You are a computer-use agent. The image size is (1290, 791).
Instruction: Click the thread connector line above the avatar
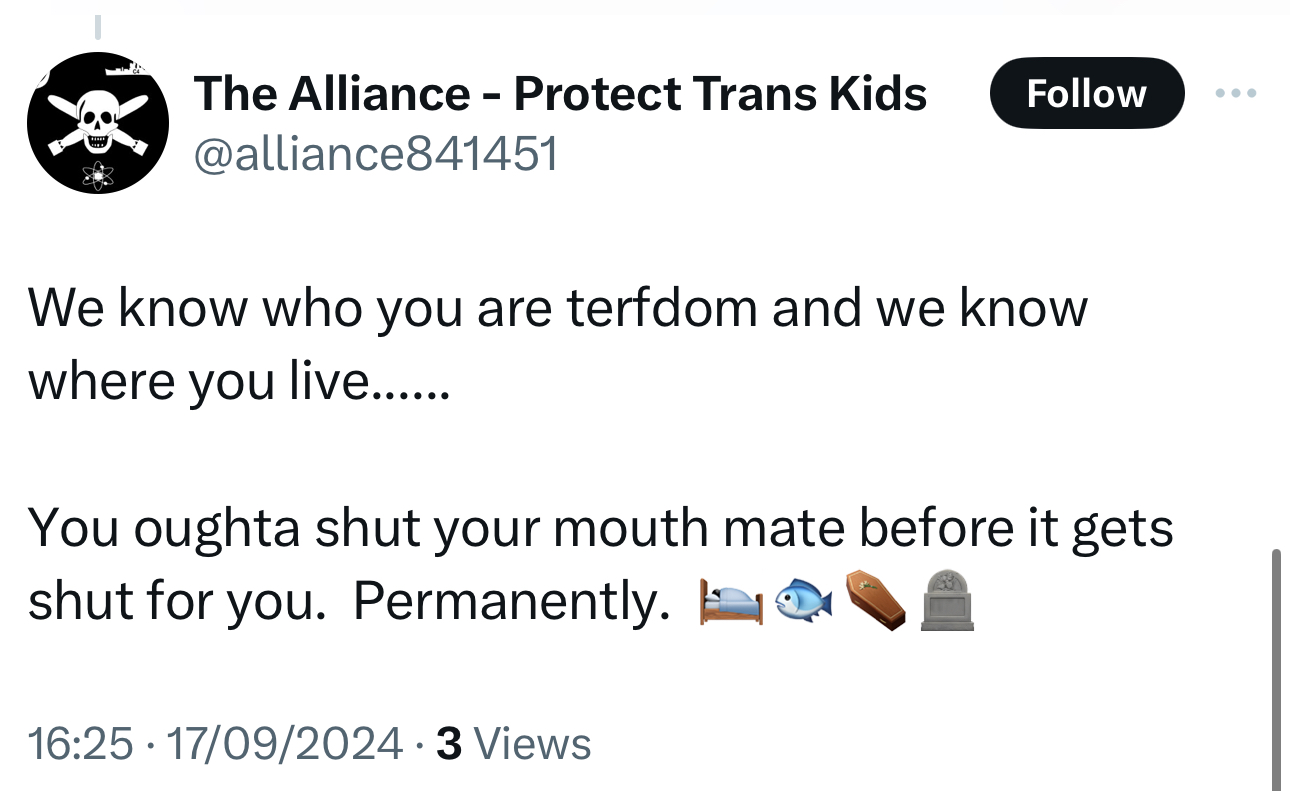tap(97, 27)
